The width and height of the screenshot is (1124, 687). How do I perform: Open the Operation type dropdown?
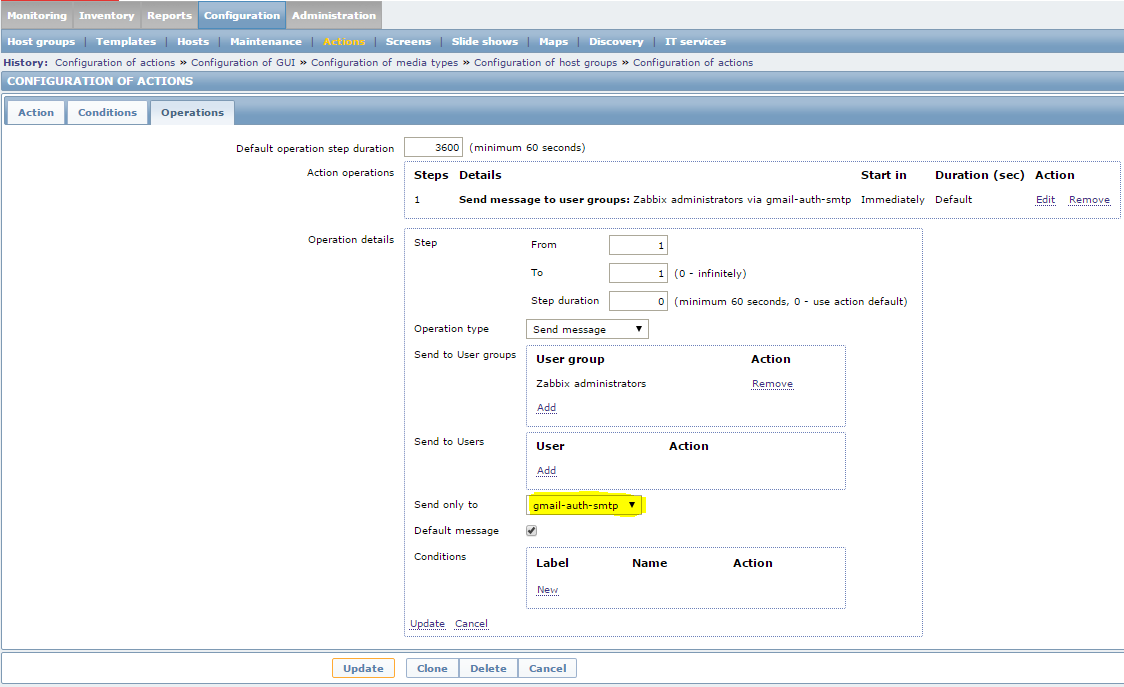(586, 328)
